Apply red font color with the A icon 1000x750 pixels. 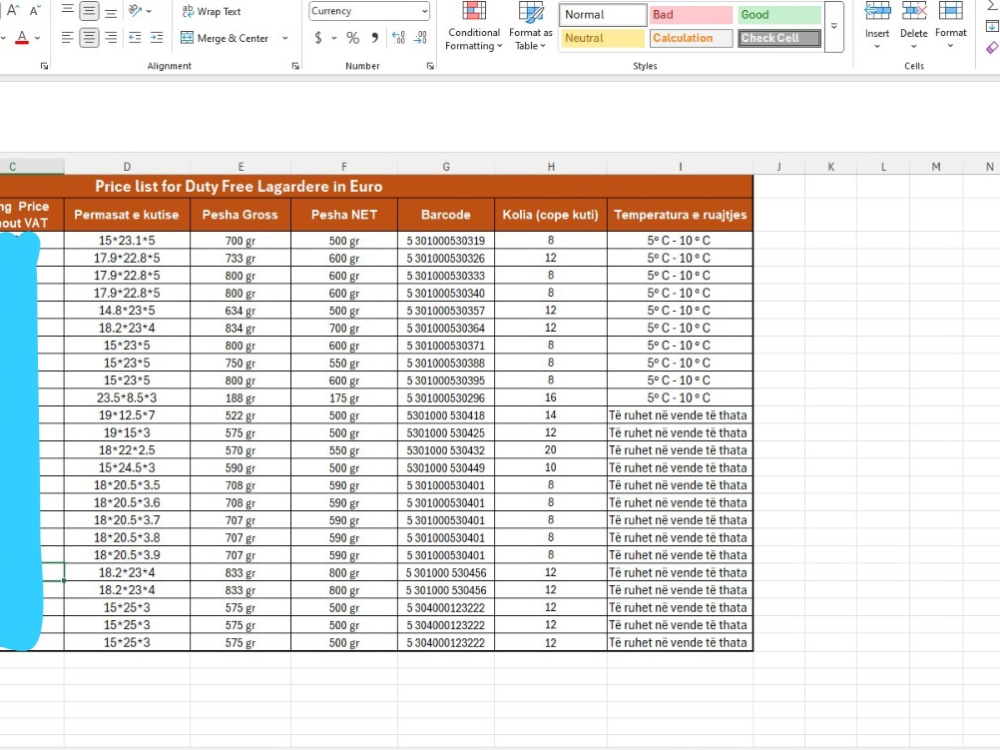tap(22, 38)
